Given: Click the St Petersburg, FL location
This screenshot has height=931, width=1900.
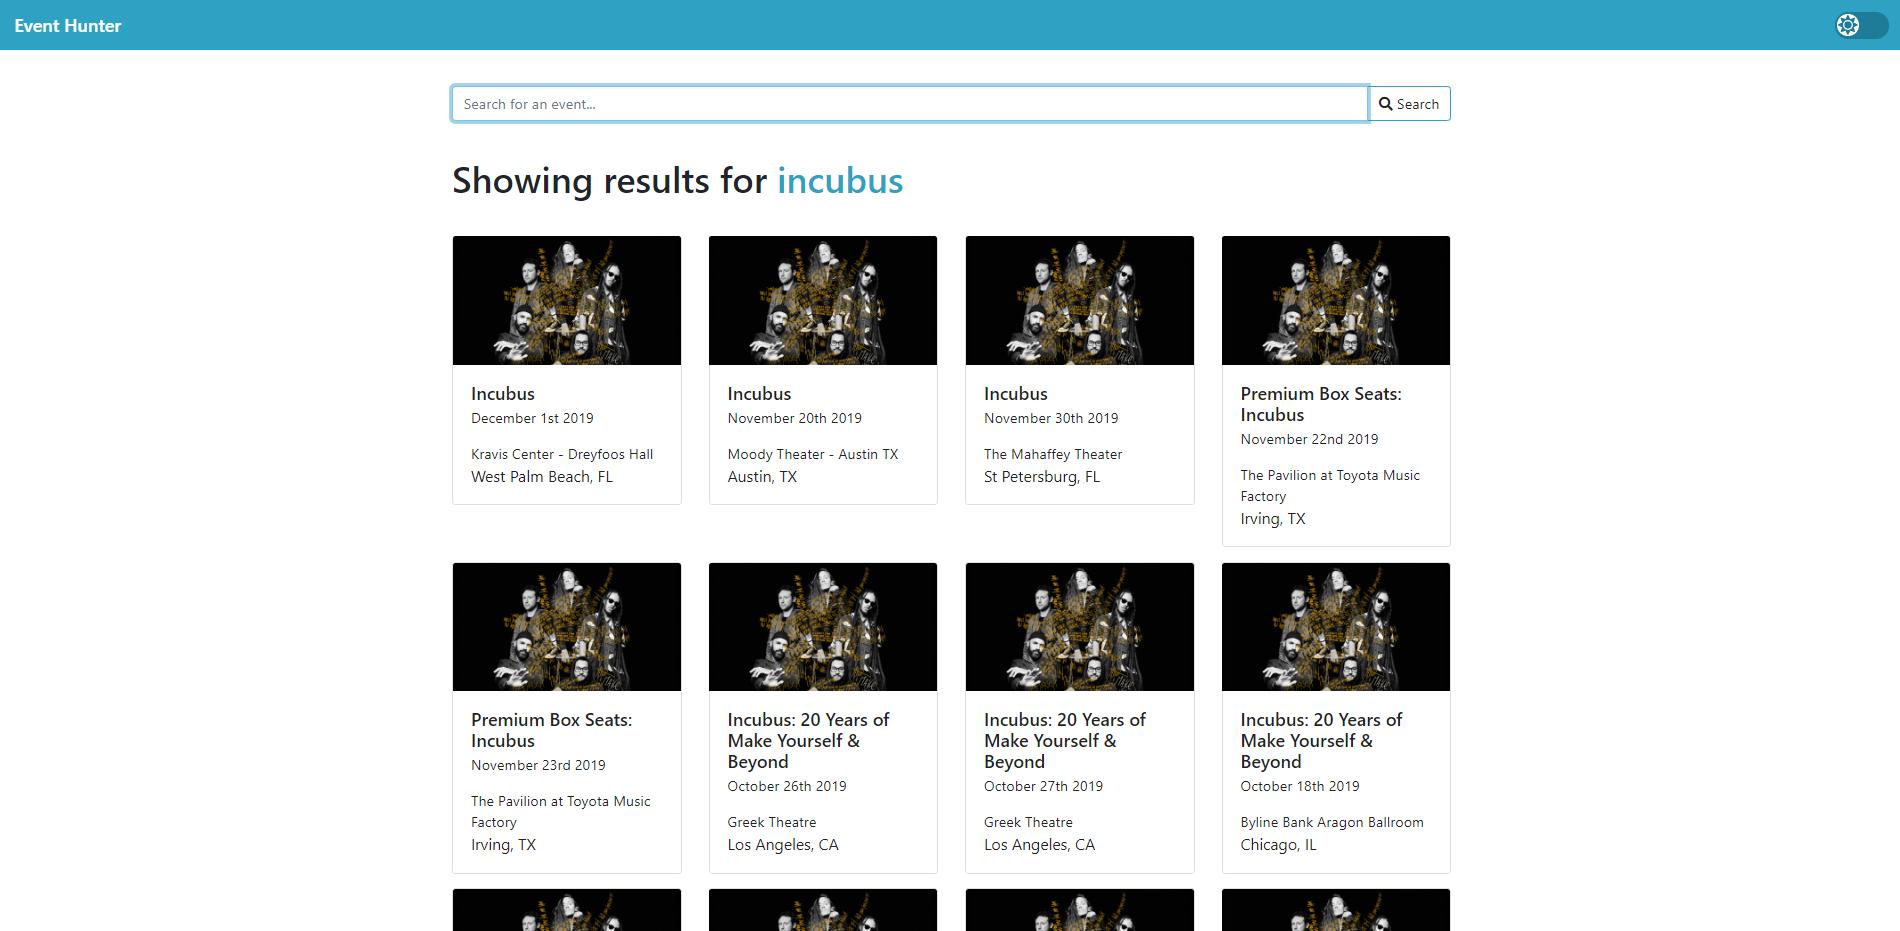Looking at the screenshot, I should click(1042, 477).
